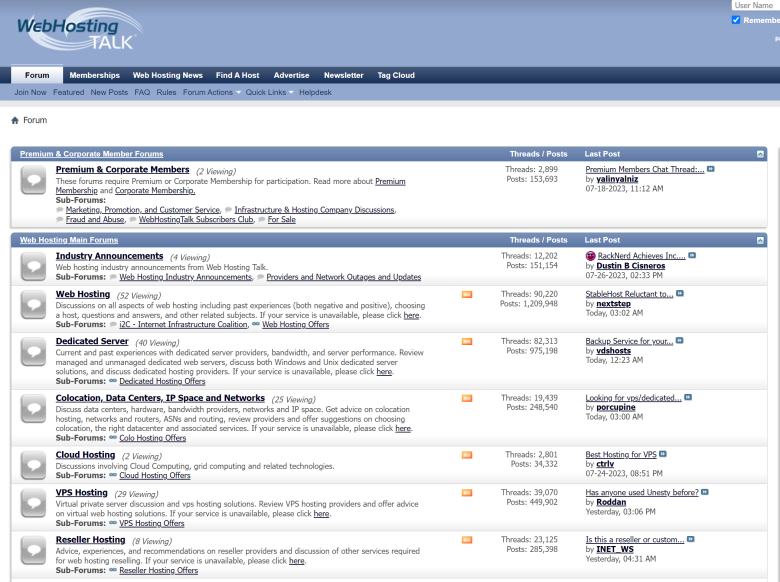Screen dimensions: 780x582
Task: Go to last post icon after Is this a reseller
Action: [x=690, y=539]
